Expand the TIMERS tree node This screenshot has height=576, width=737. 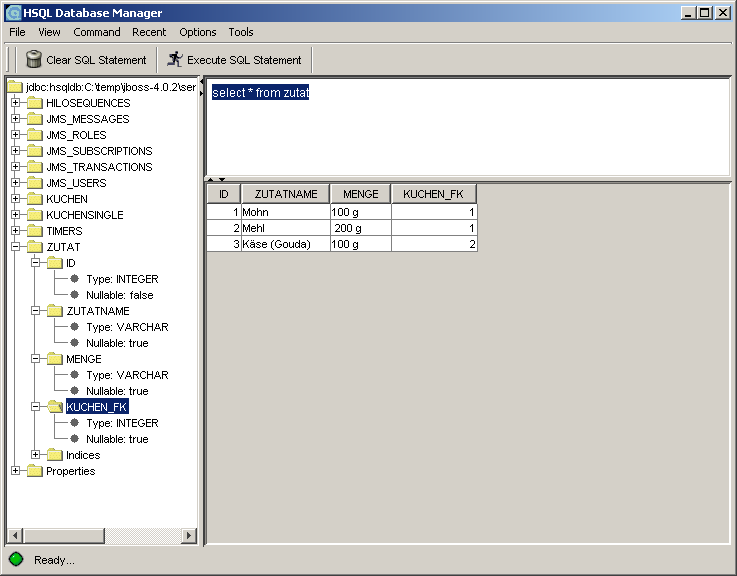coord(16,230)
